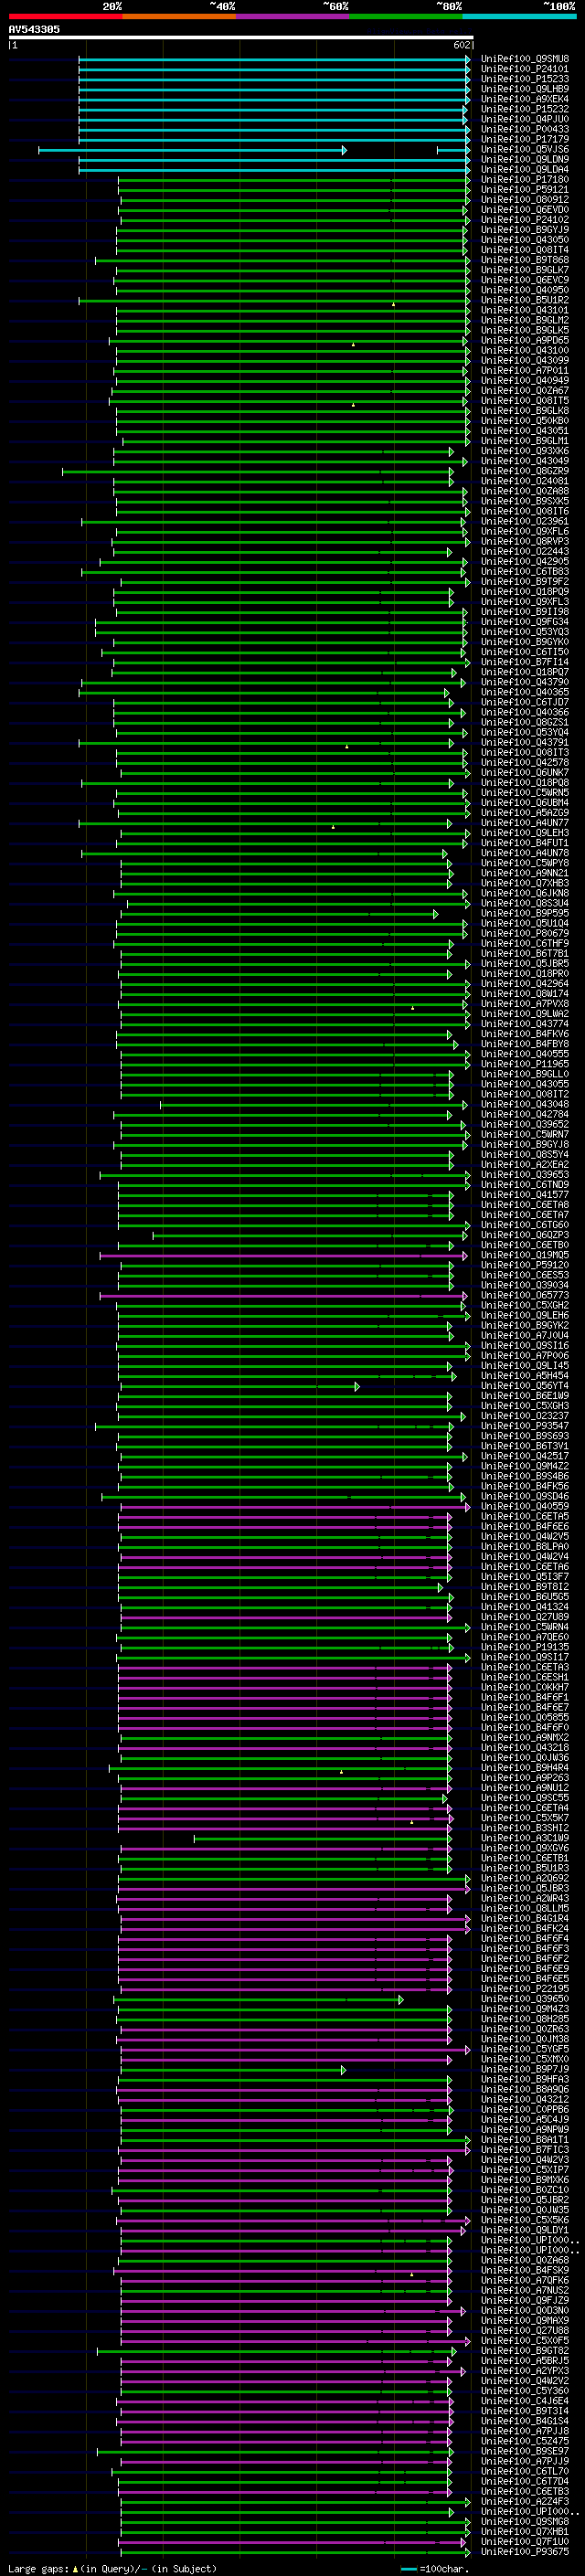The image size is (585, 2576).
Task: Click the query end position 602
Action: [461, 45]
